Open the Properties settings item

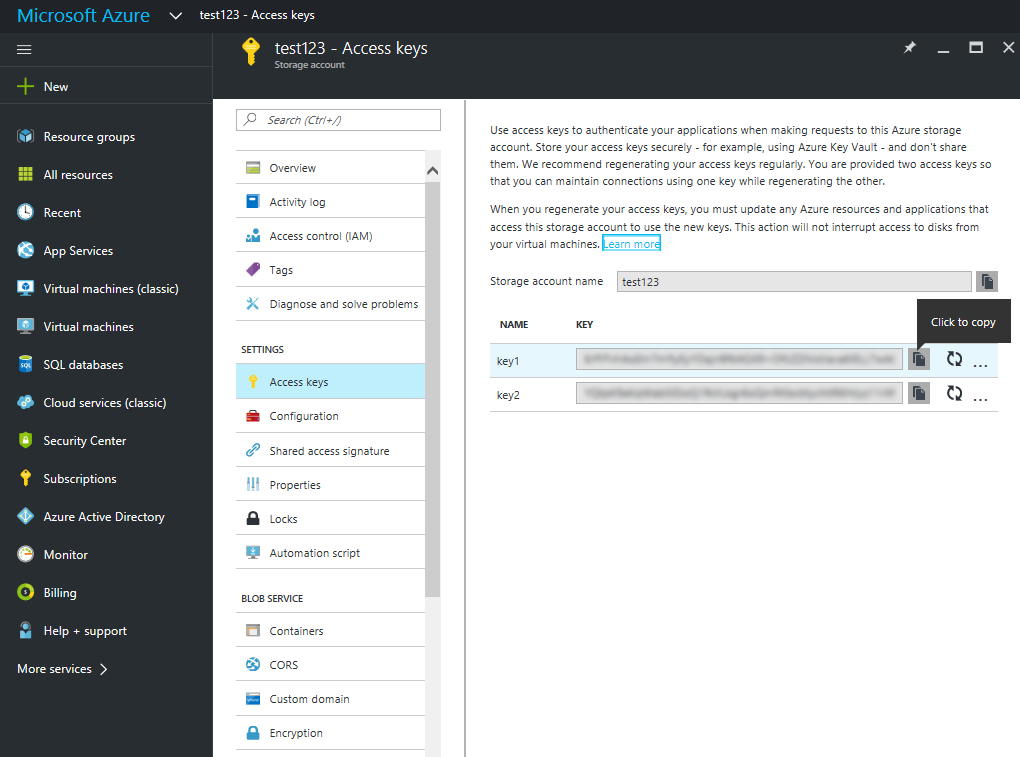[330, 485]
